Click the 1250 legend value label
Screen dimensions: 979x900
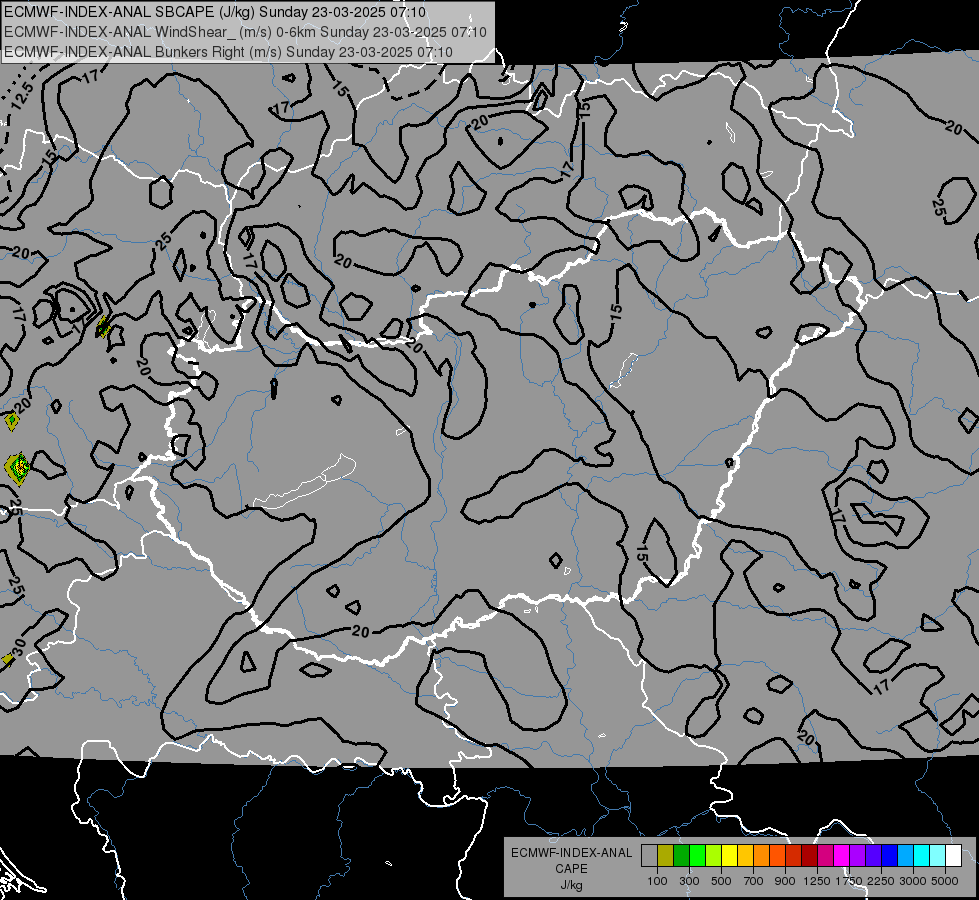pyautogui.click(x=817, y=881)
